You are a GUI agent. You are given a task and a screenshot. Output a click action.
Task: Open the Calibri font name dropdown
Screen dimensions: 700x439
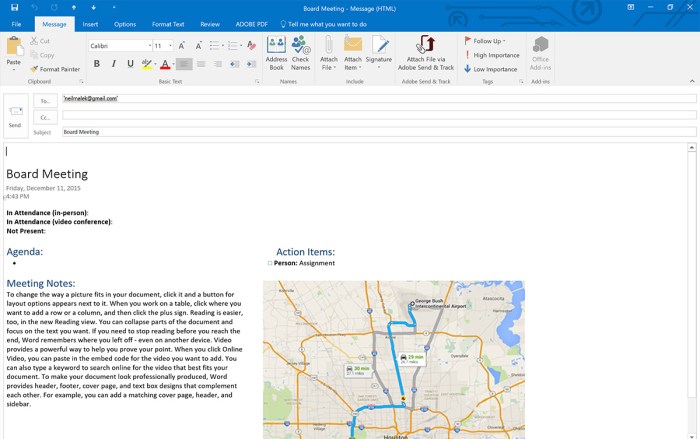(150, 46)
